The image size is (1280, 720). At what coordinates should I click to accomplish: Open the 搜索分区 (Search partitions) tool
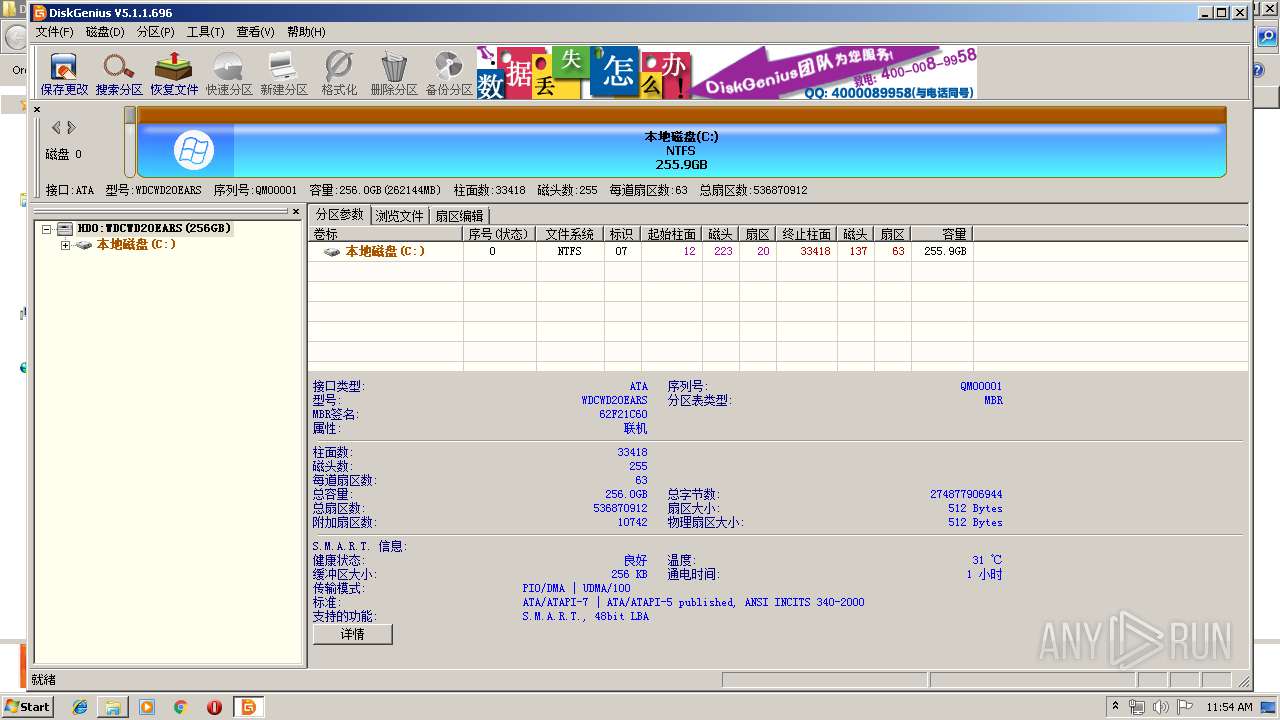119,73
